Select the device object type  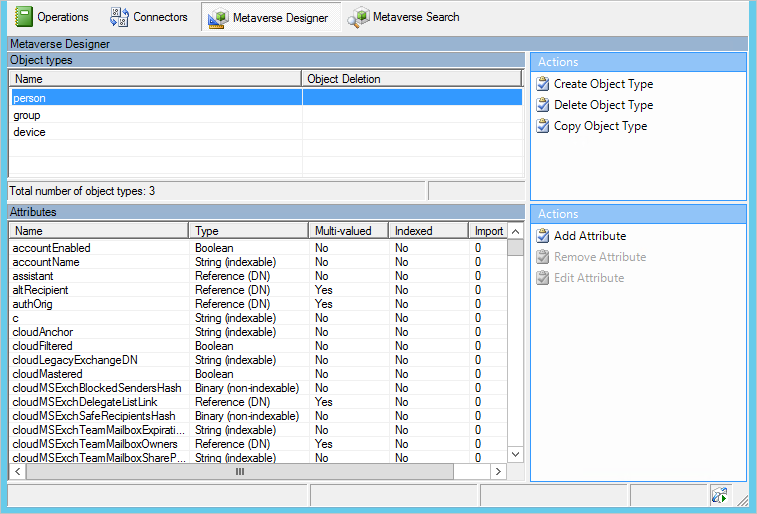(29, 132)
